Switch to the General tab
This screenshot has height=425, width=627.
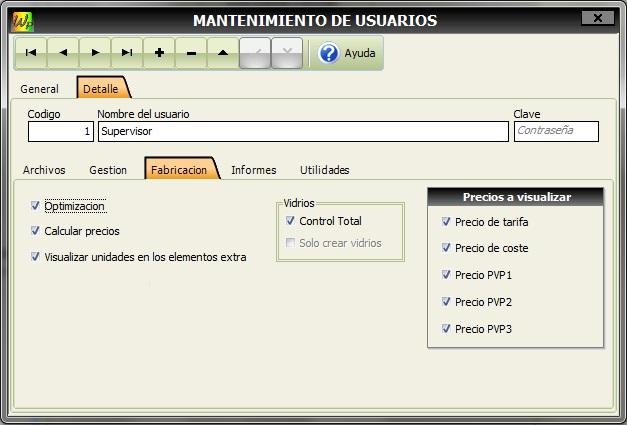coord(40,89)
